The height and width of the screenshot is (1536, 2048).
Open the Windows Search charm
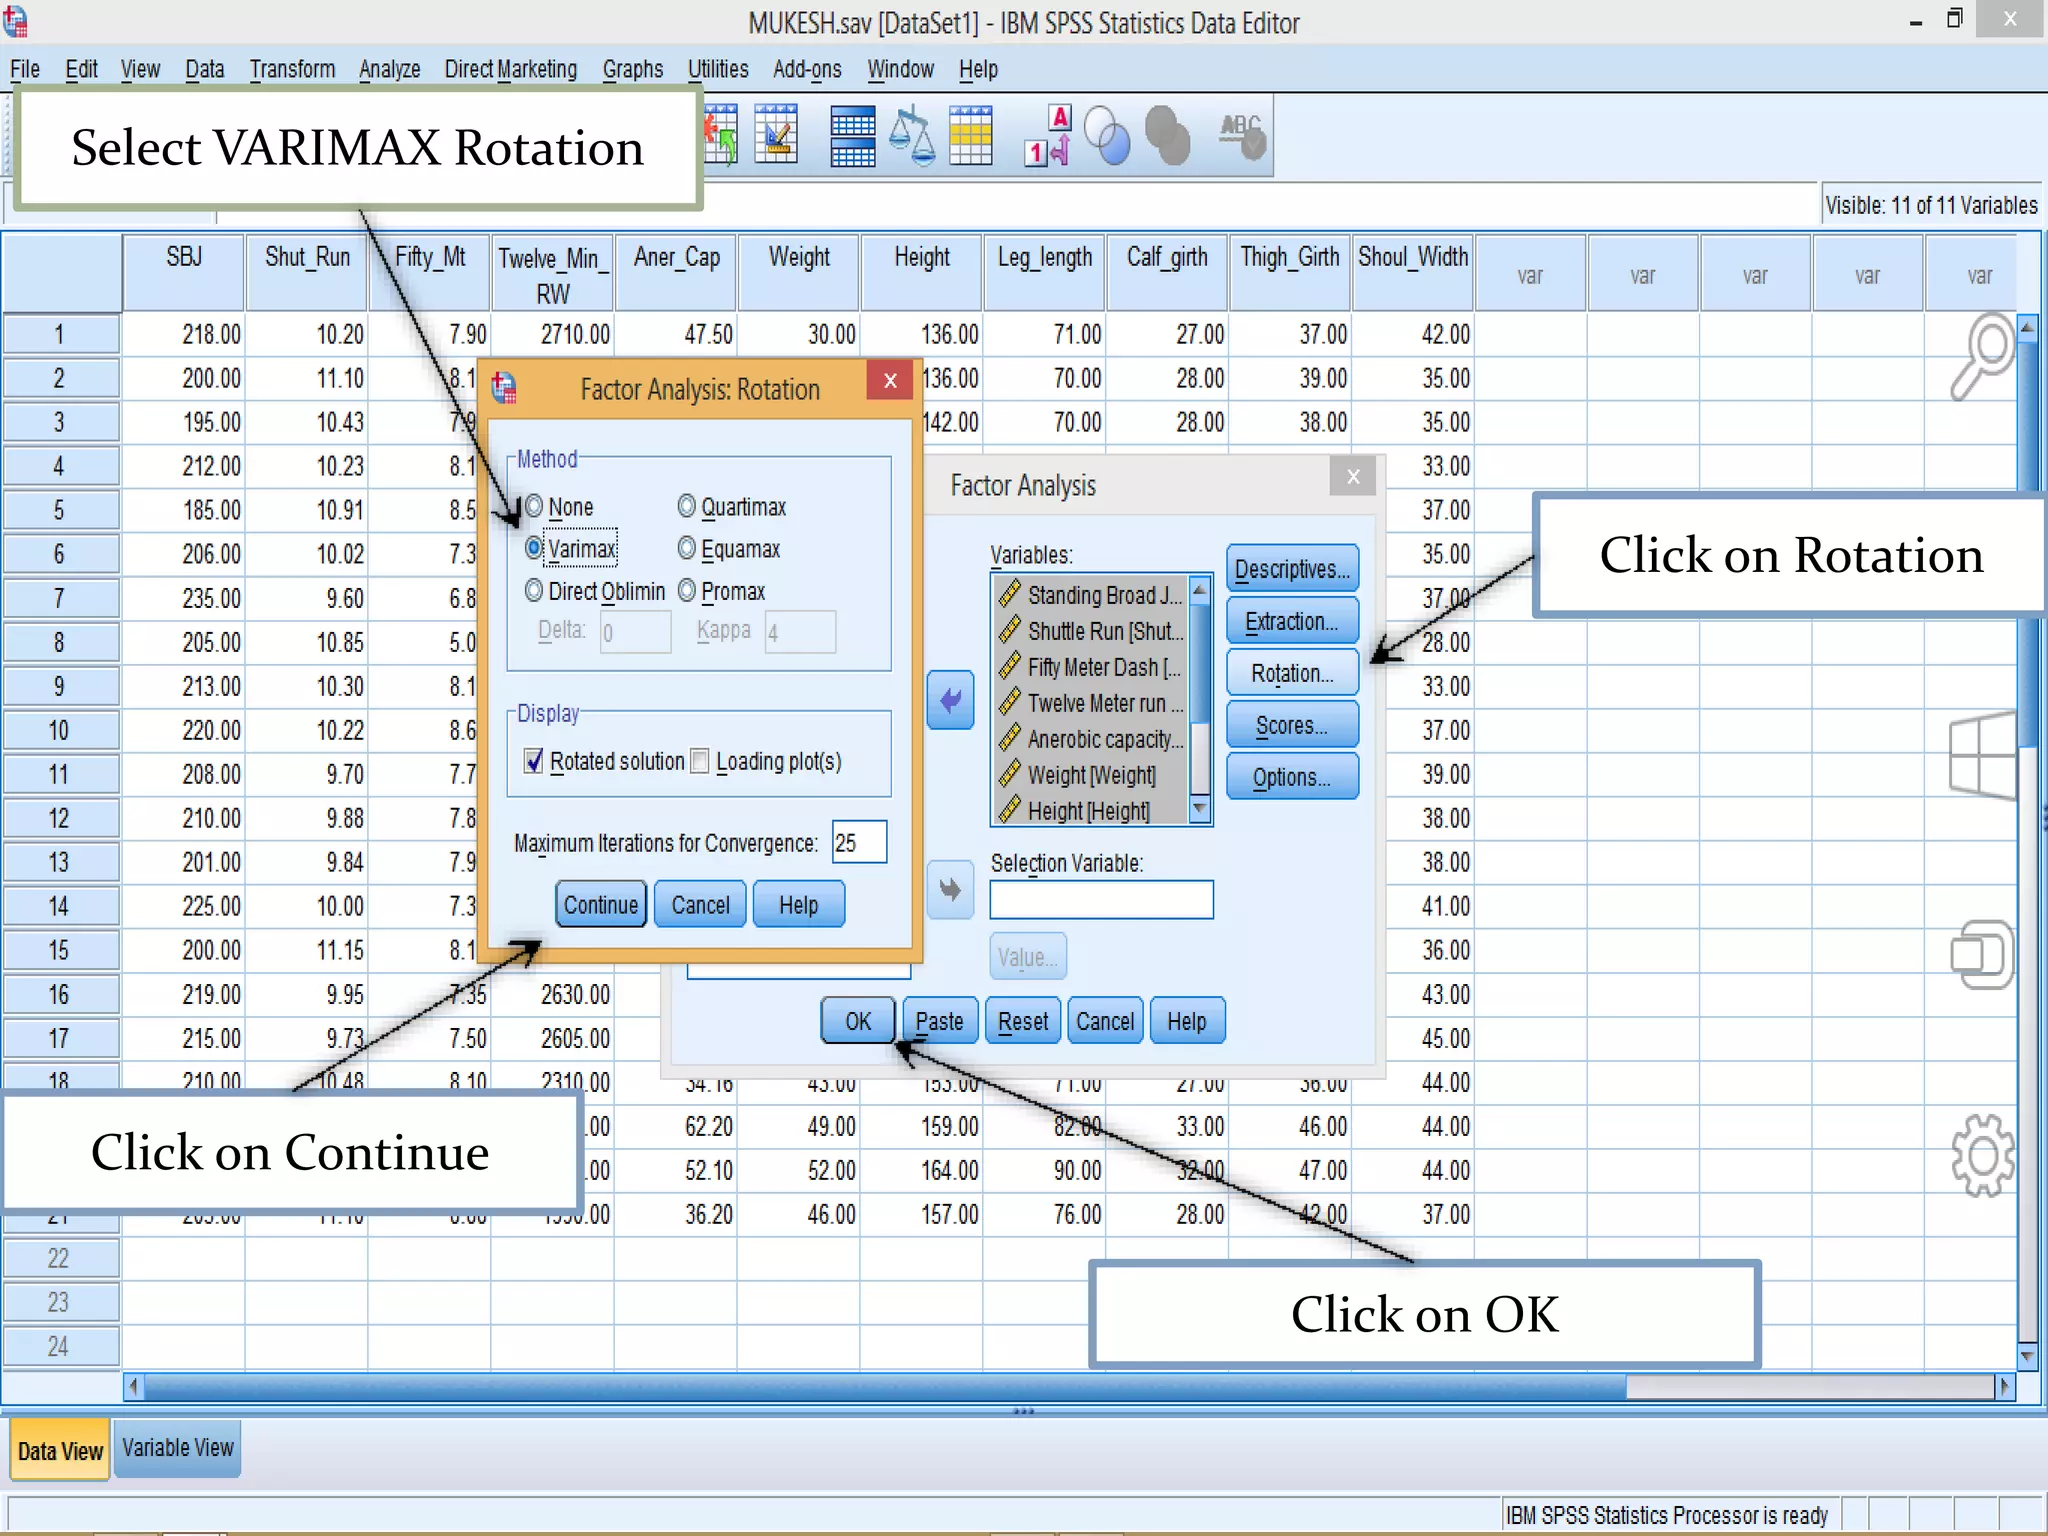click(x=1982, y=357)
